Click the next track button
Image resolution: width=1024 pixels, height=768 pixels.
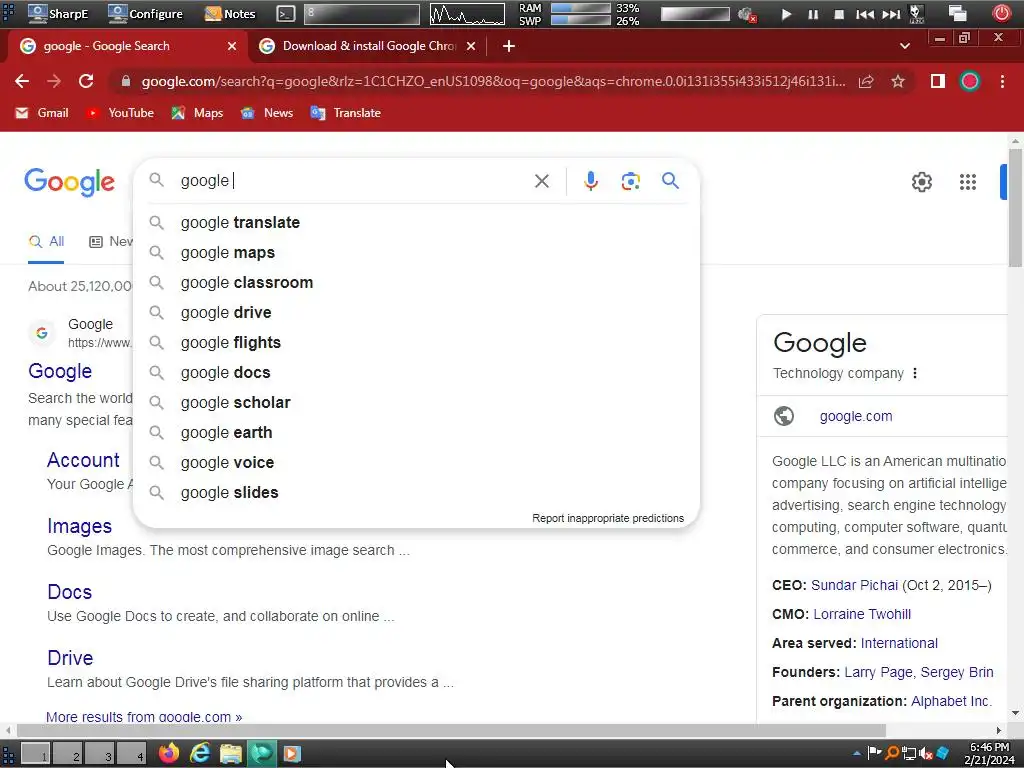point(891,14)
